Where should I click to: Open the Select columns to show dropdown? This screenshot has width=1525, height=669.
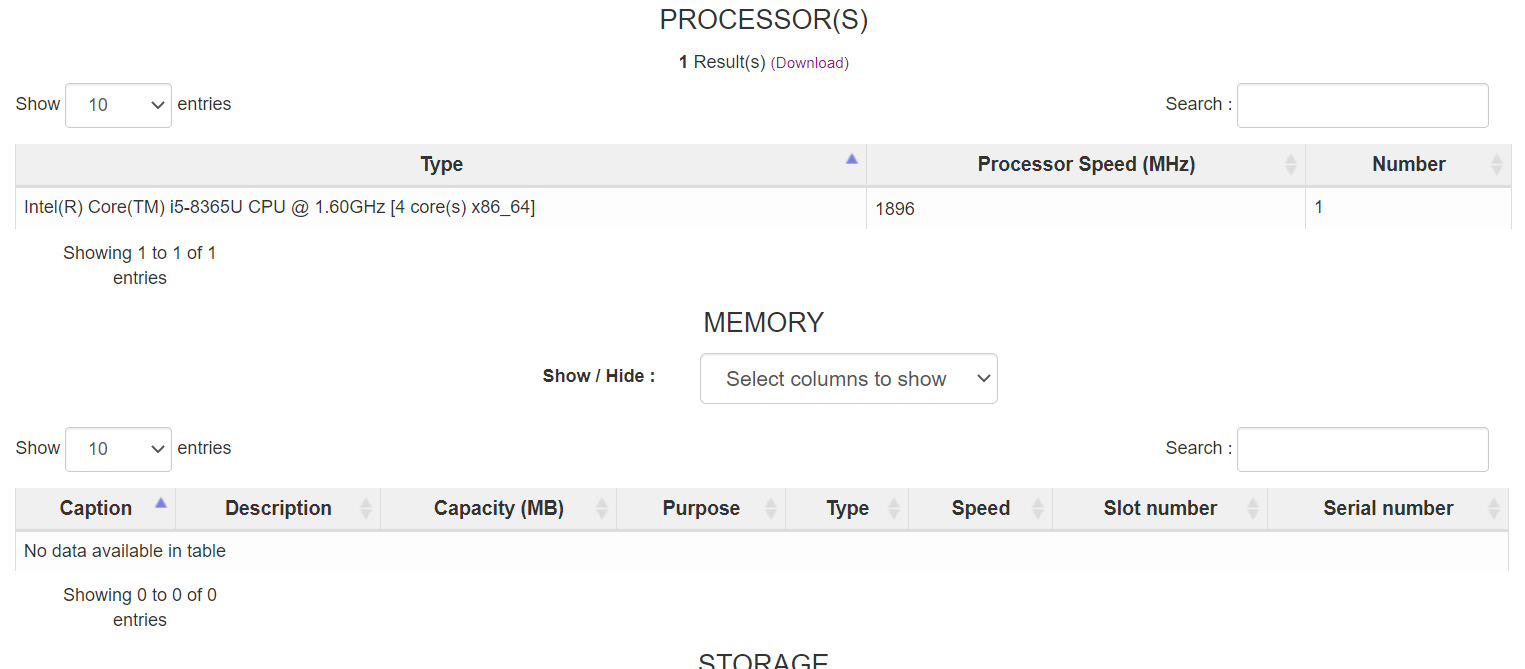[848, 378]
